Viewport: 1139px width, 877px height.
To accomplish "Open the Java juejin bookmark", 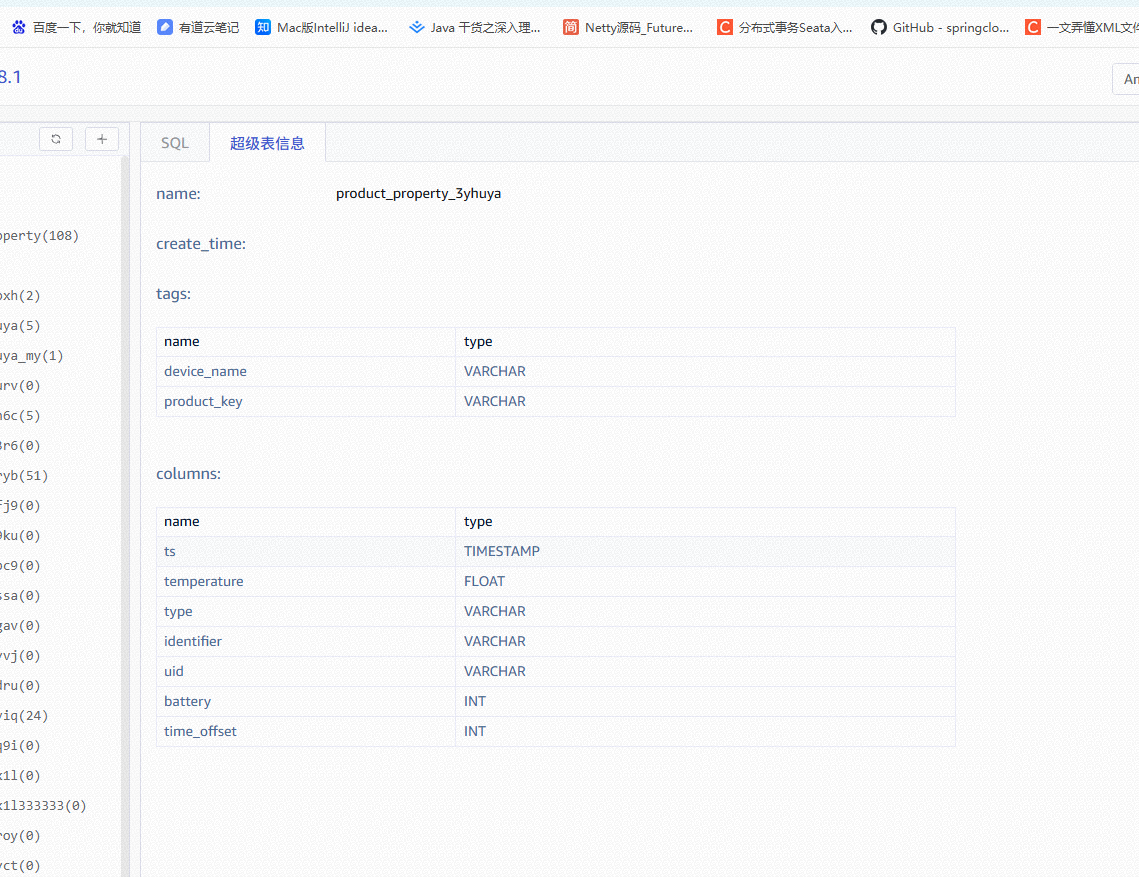I will click(475, 27).
